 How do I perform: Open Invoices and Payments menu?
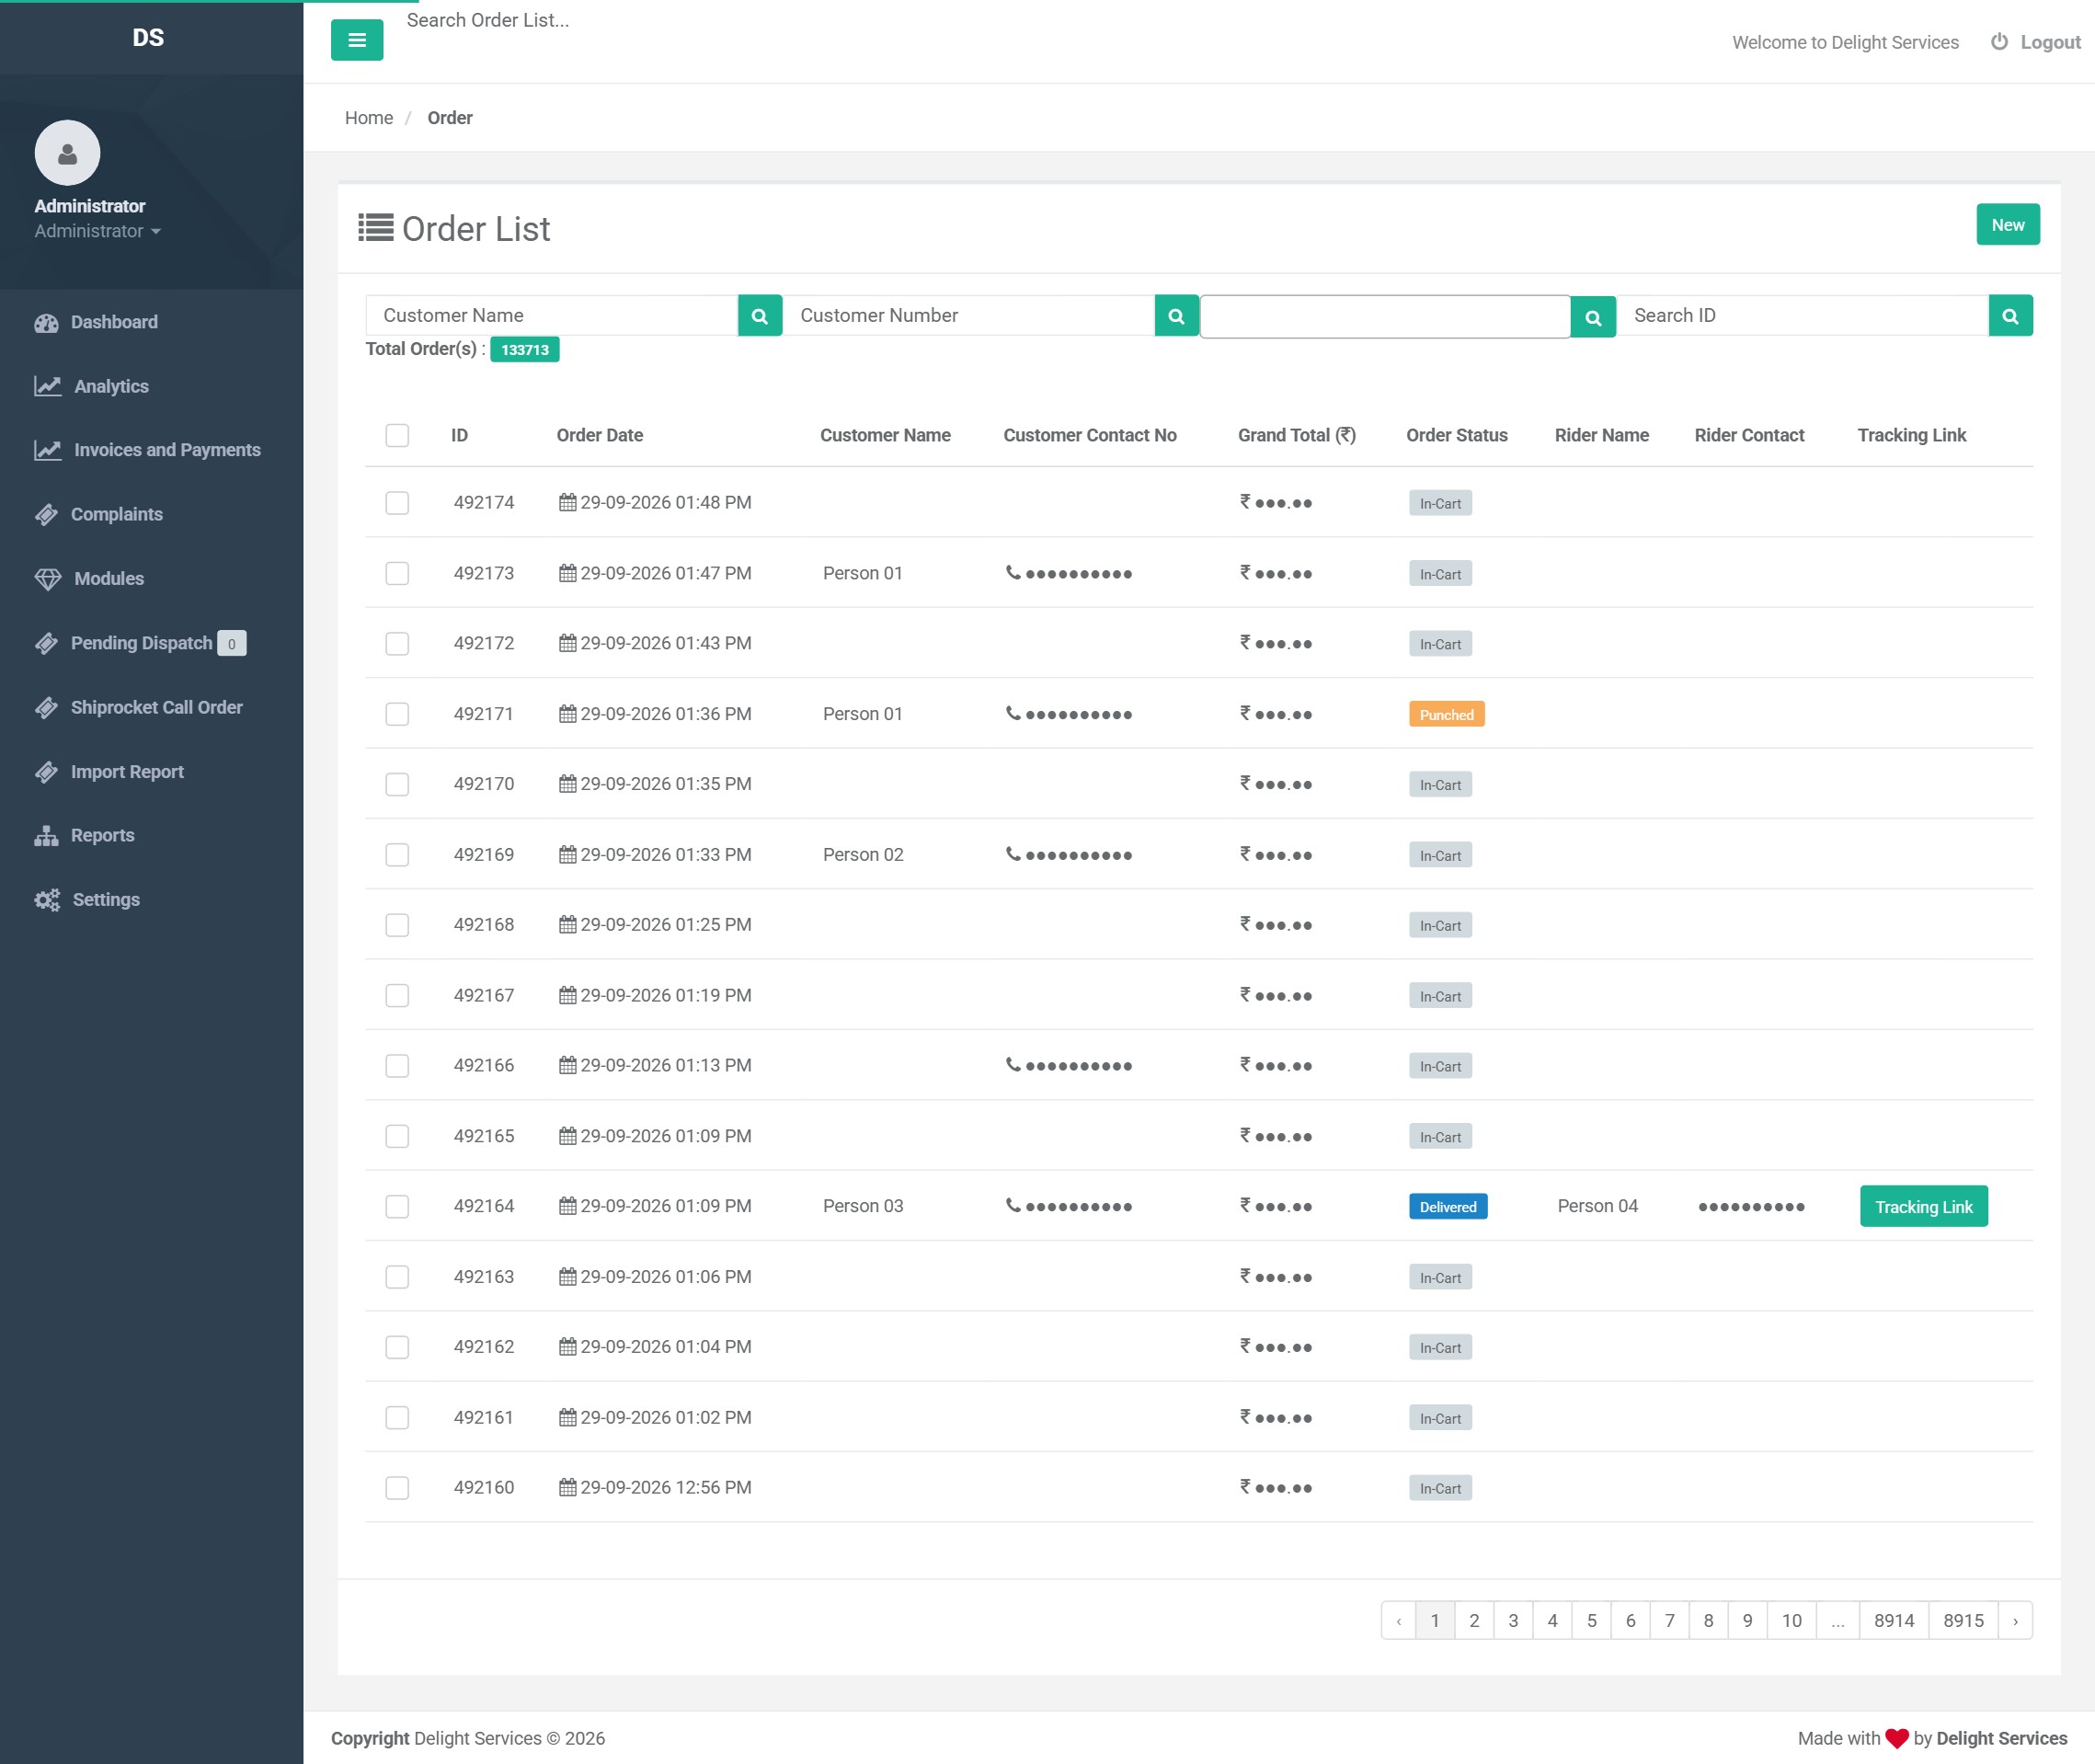[x=150, y=450]
